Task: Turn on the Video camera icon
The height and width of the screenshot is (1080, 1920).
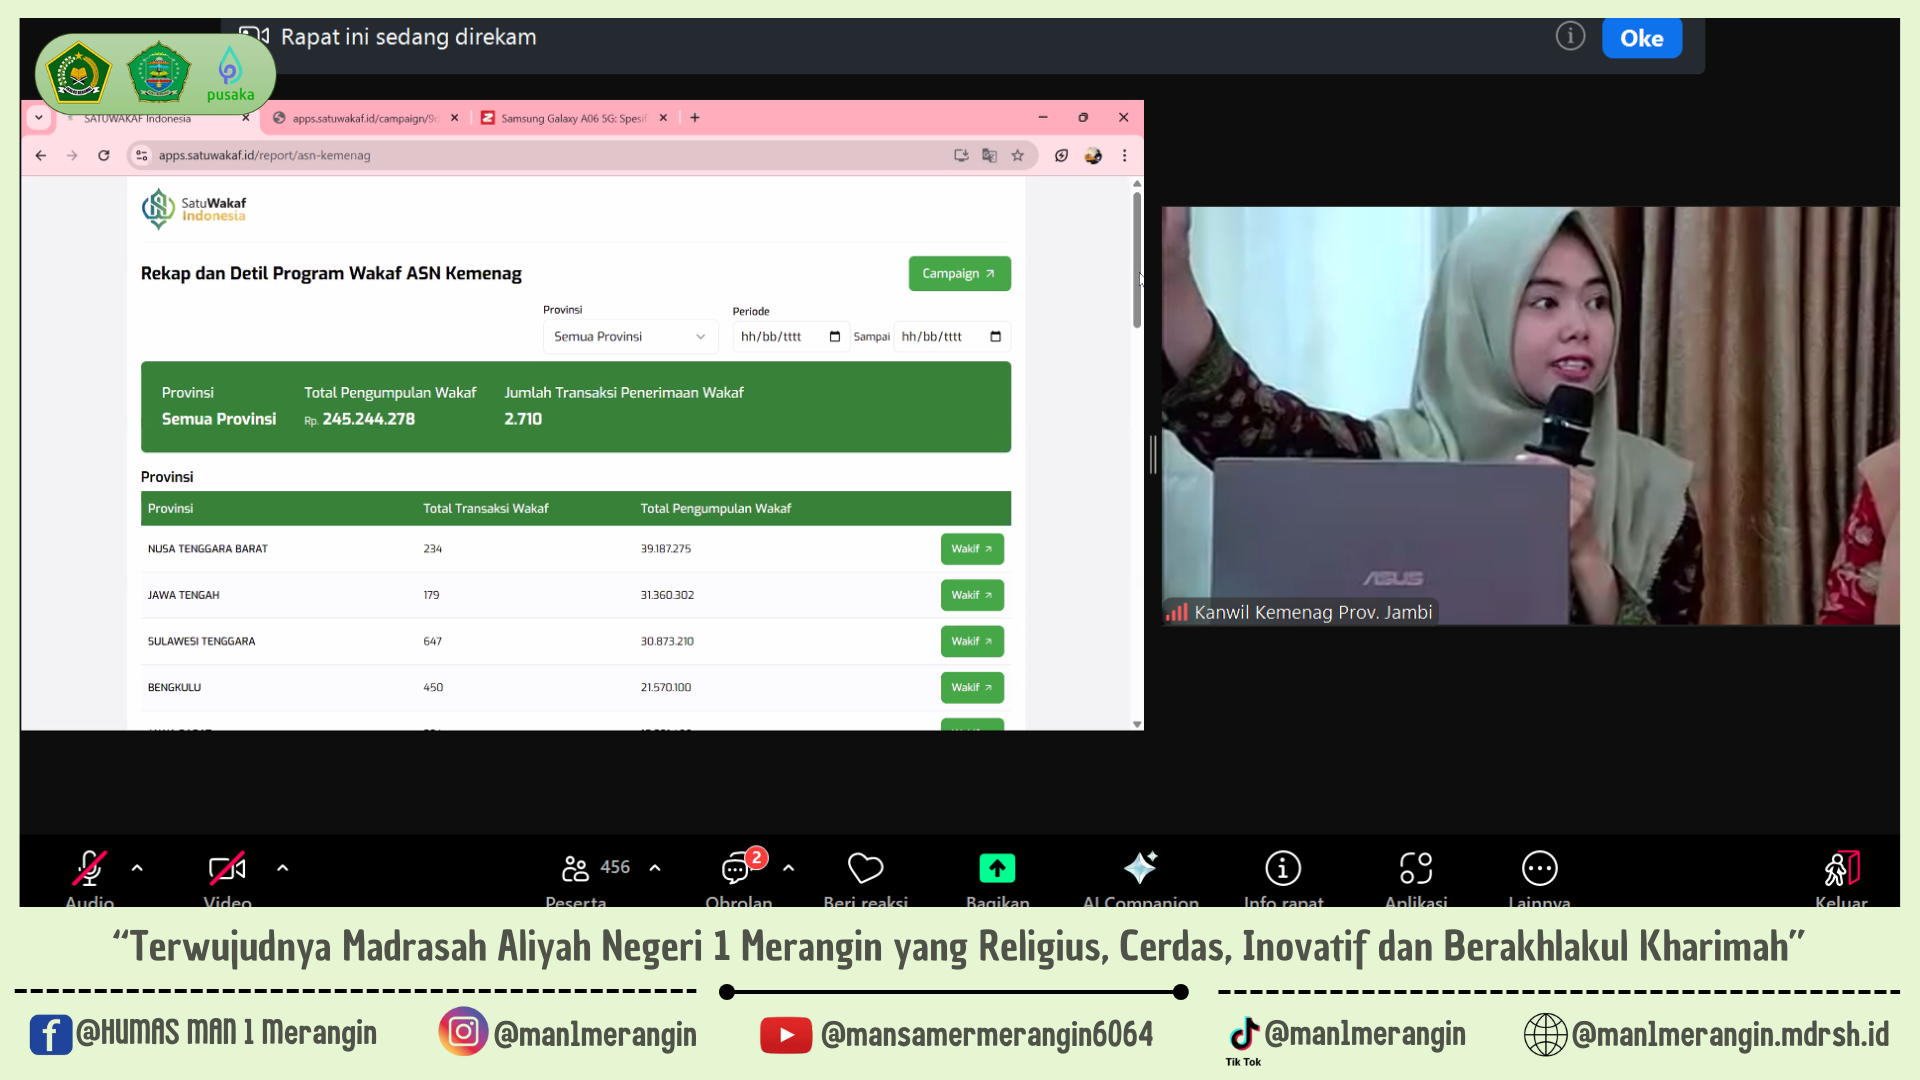Action: point(227,868)
